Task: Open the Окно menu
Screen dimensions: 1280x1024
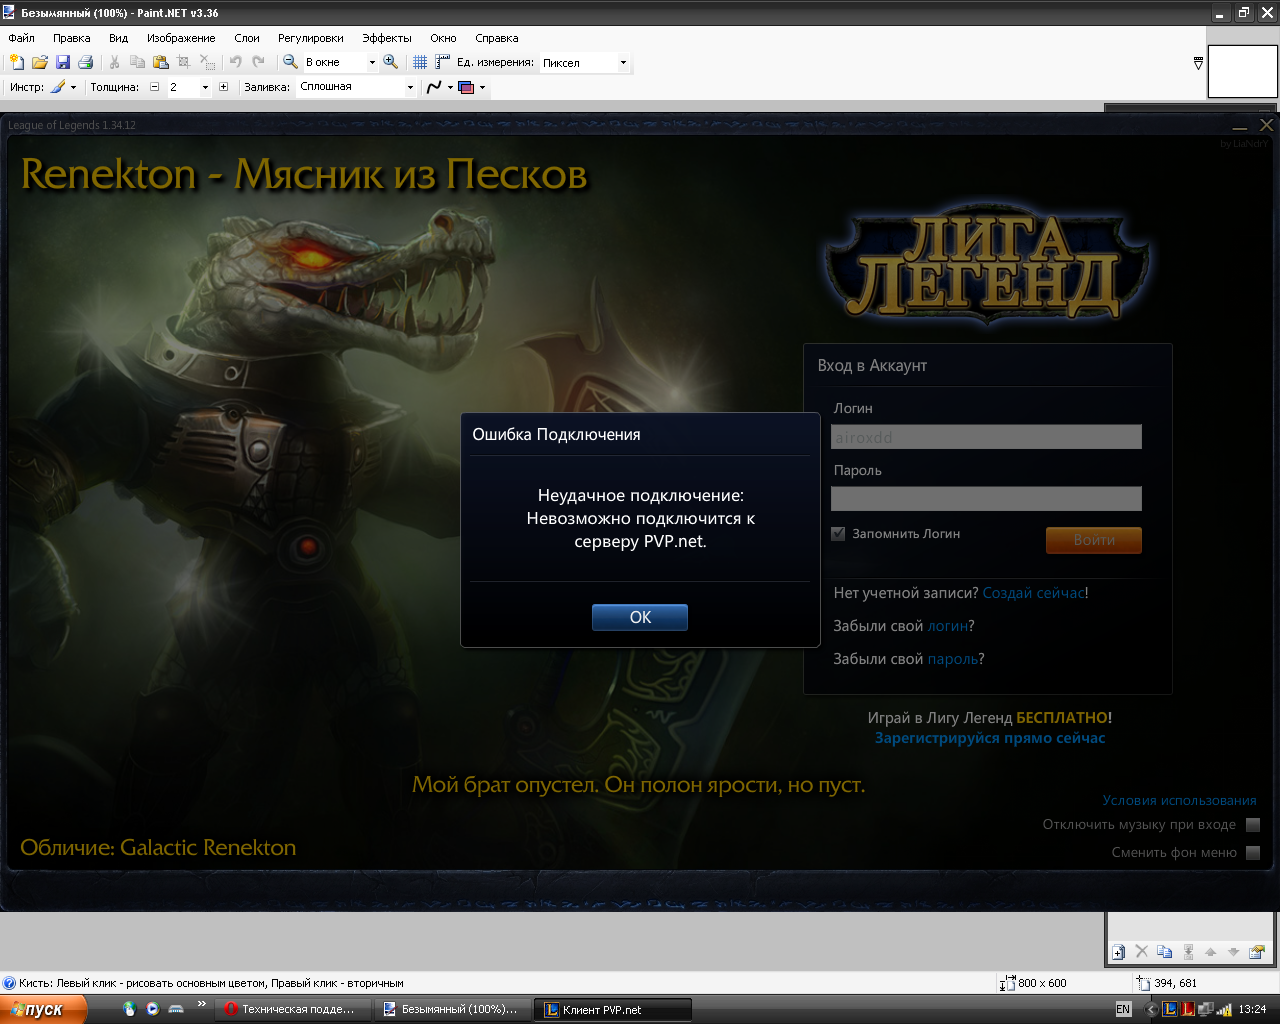Action: click(444, 38)
